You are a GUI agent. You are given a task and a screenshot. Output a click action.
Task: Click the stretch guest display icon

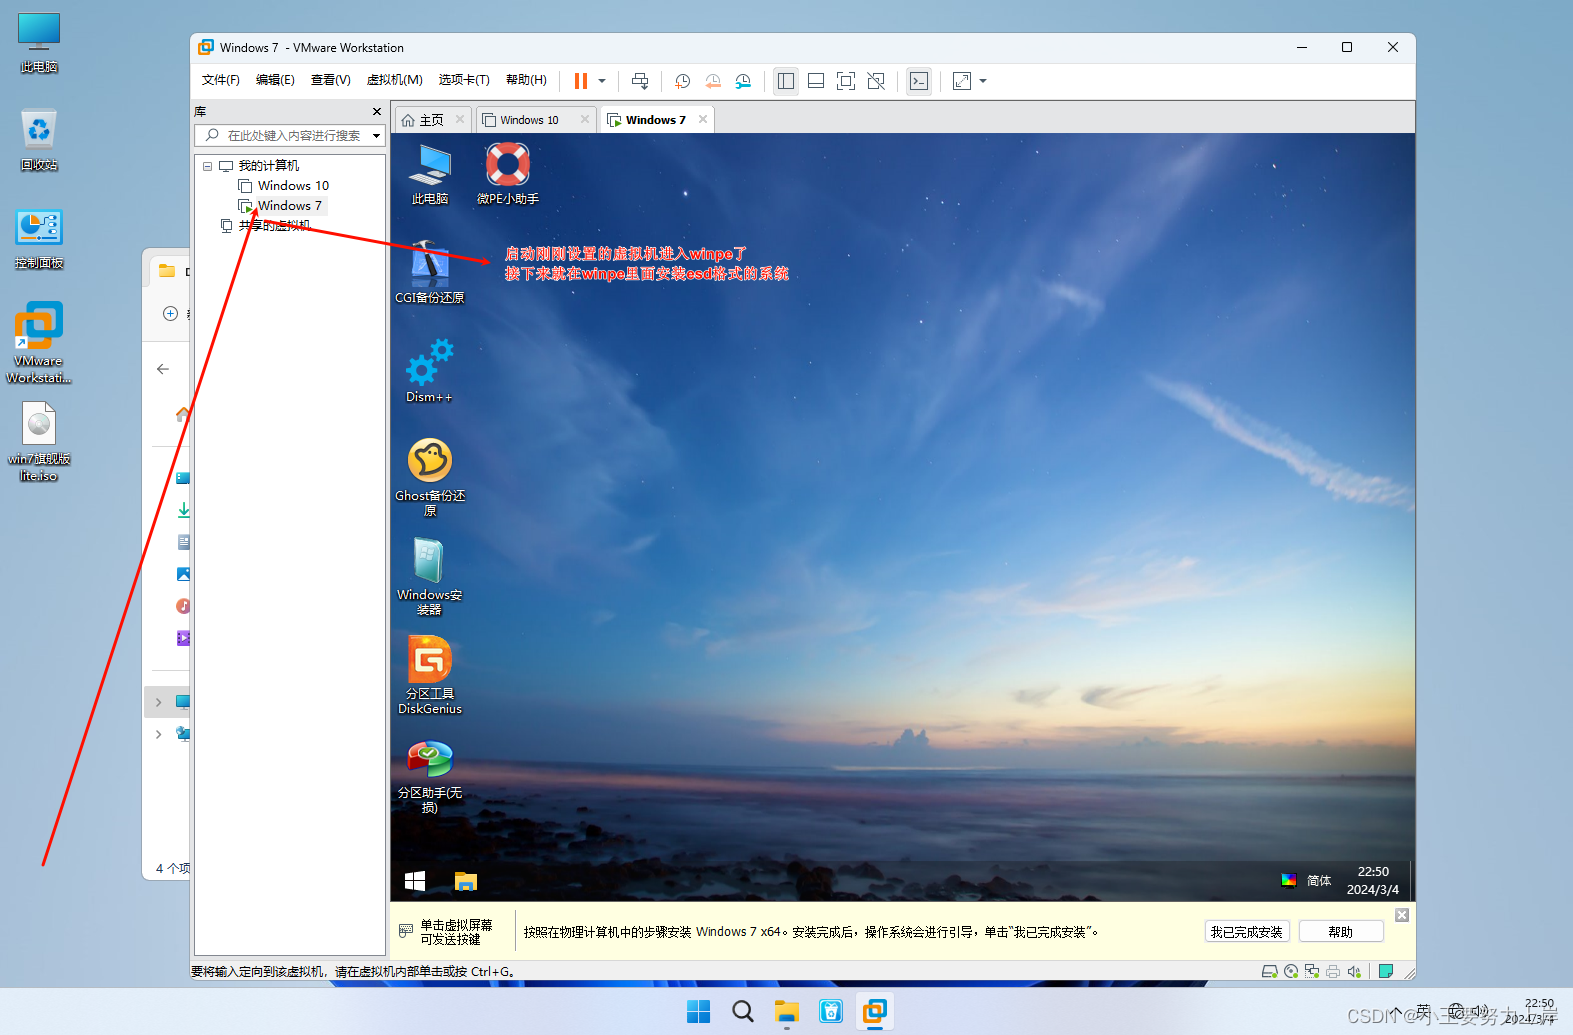(x=962, y=81)
